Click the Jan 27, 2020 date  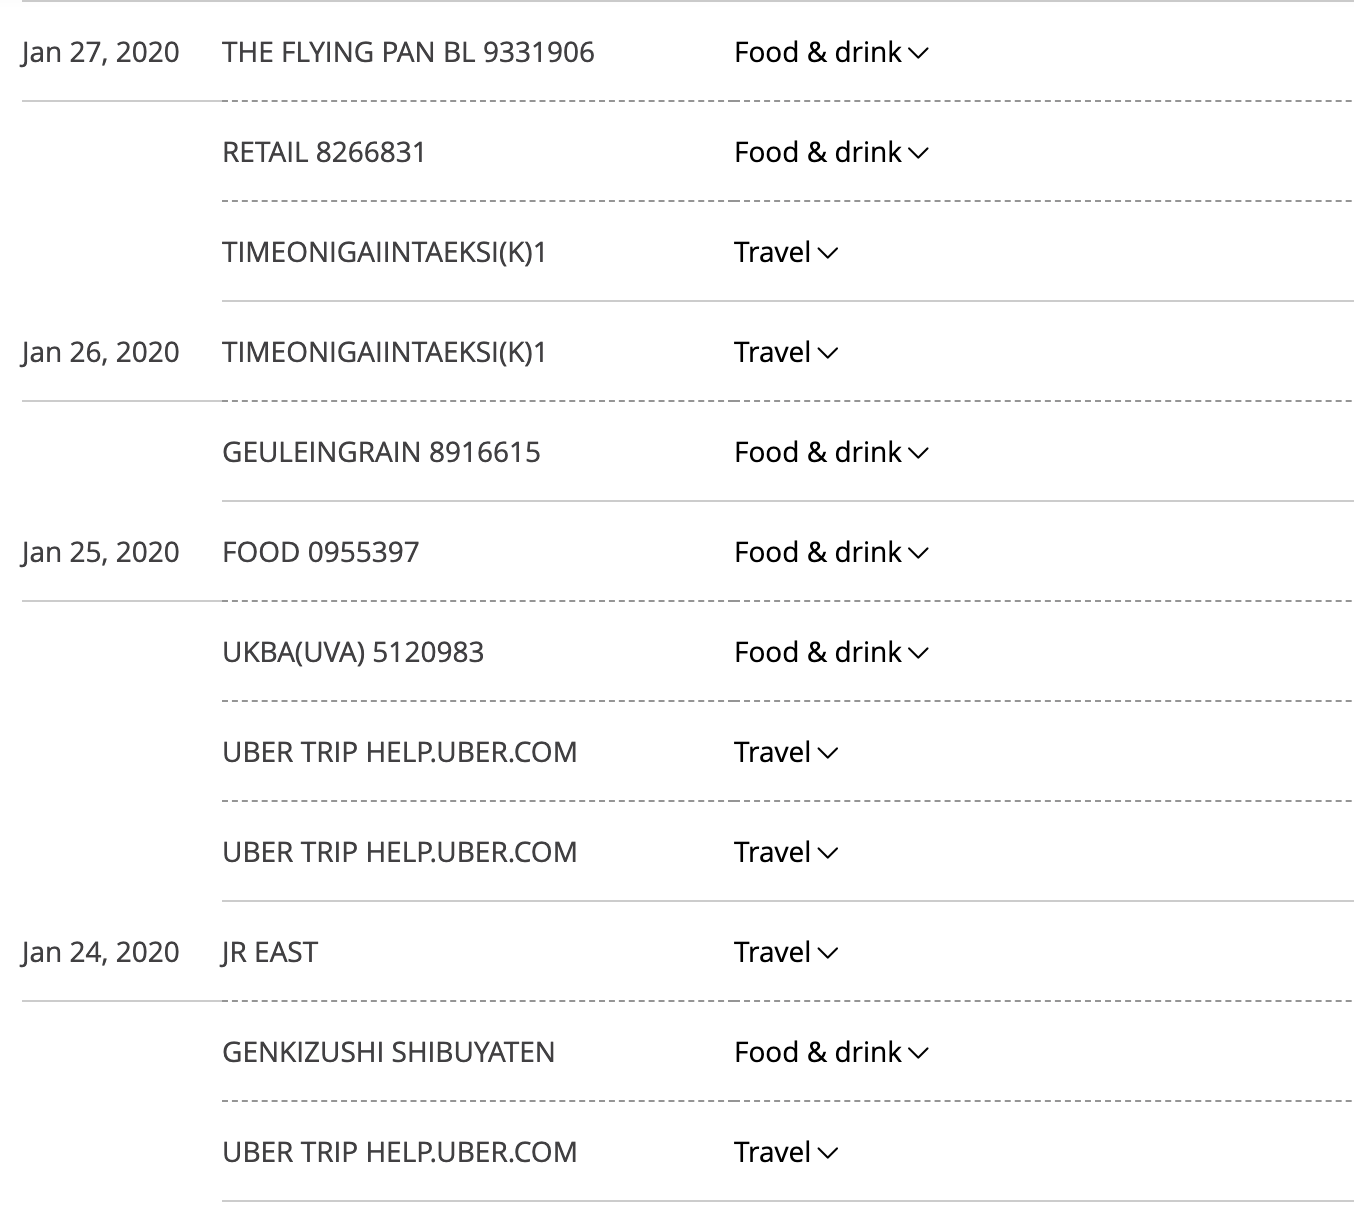tap(100, 53)
